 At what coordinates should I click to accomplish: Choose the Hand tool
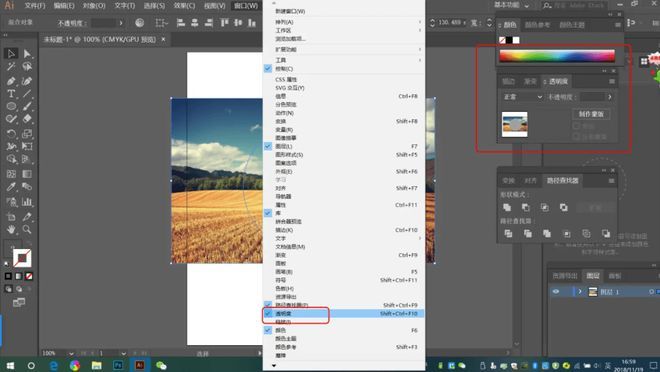(11, 229)
